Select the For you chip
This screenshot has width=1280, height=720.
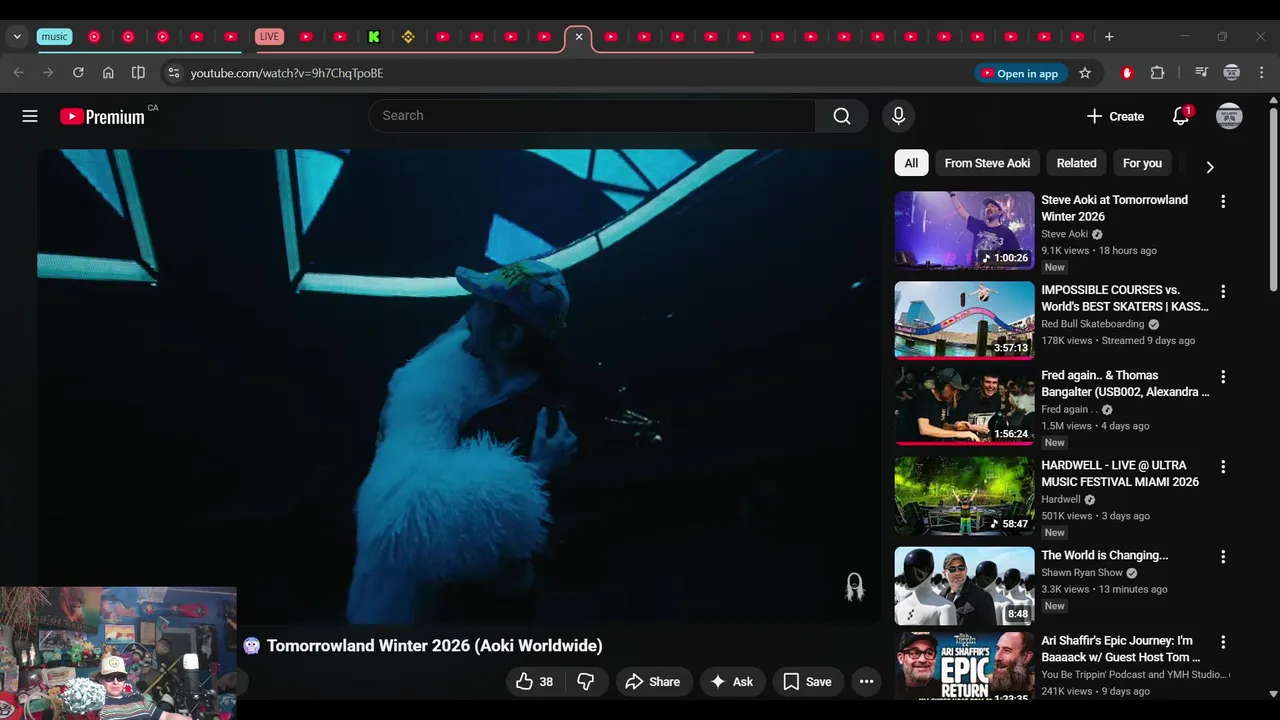tap(1142, 163)
